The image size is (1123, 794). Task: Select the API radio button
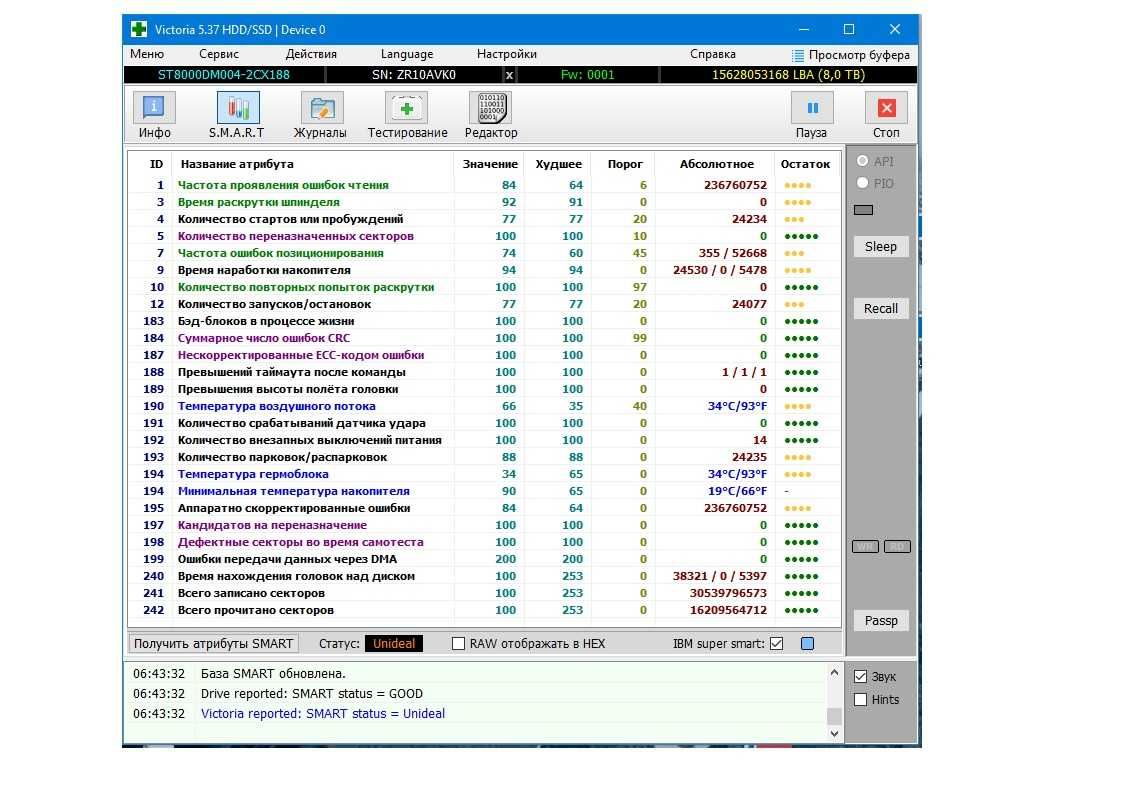863,161
